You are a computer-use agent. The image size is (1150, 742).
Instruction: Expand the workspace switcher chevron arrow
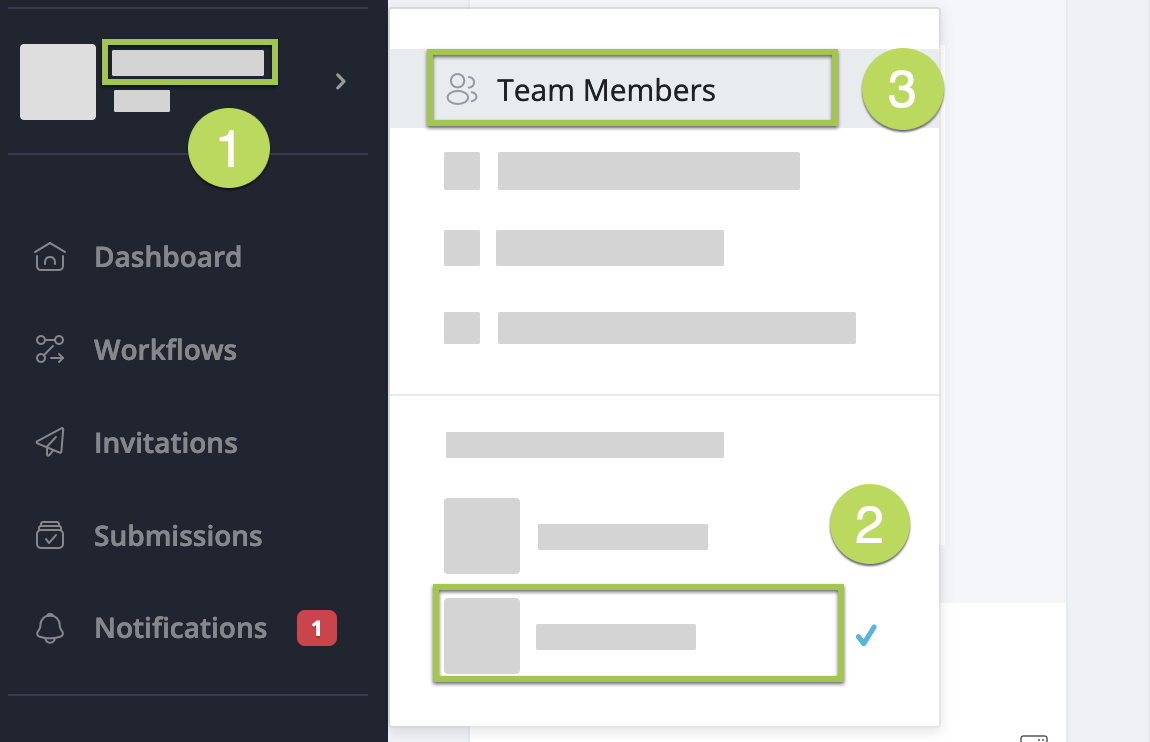(341, 81)
